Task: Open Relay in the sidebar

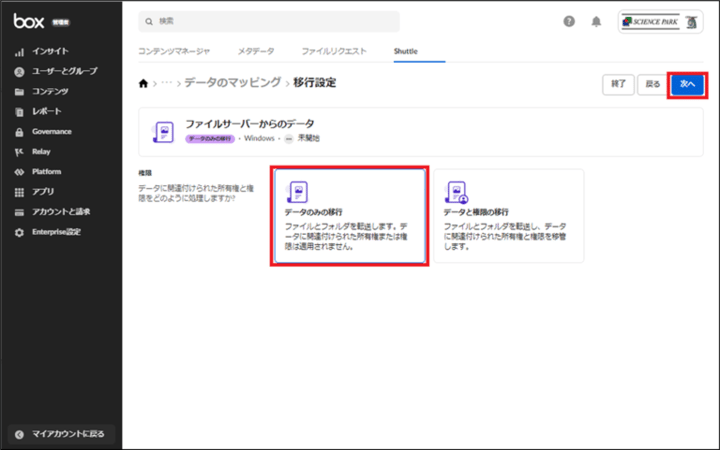Action: click(43, 152)
